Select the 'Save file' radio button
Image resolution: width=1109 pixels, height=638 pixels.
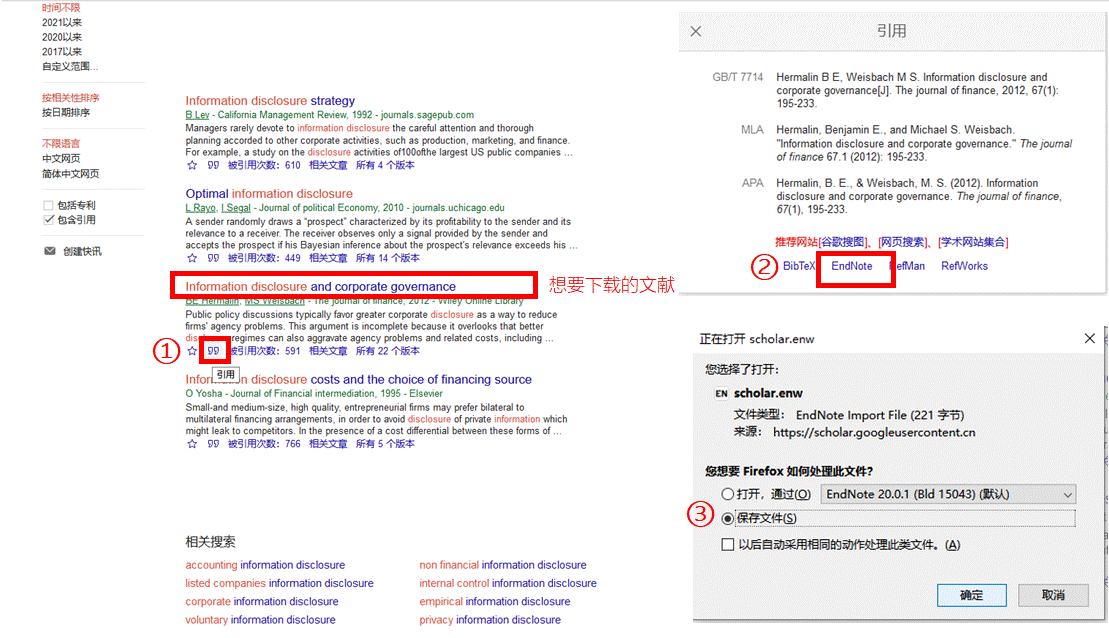tap(727, 518)
